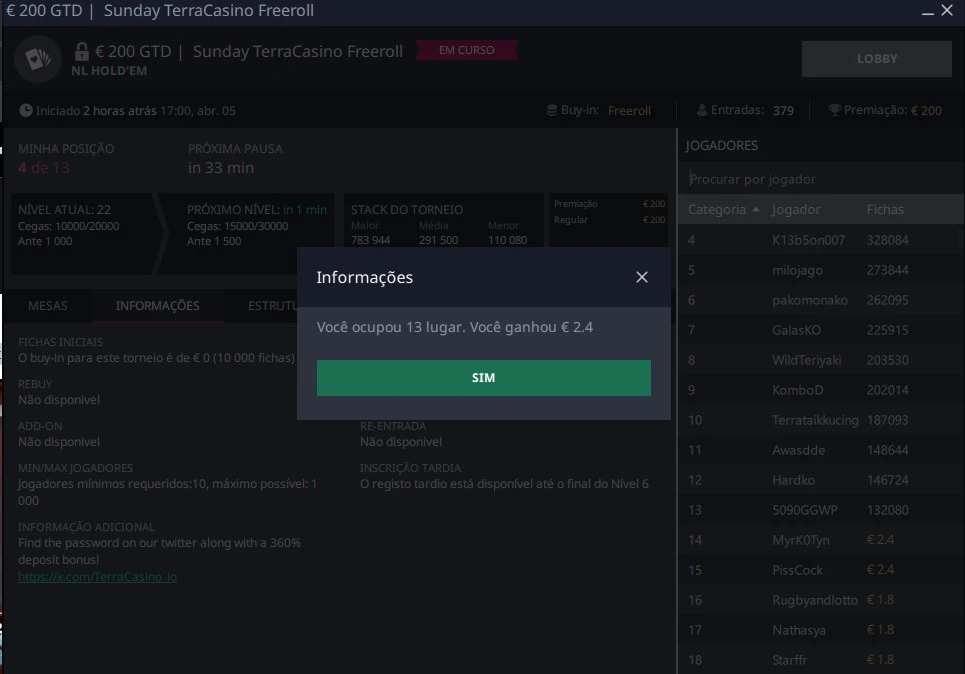
Task: Click the Procurar por jogador search field
Action: click(x=820, y=179)
